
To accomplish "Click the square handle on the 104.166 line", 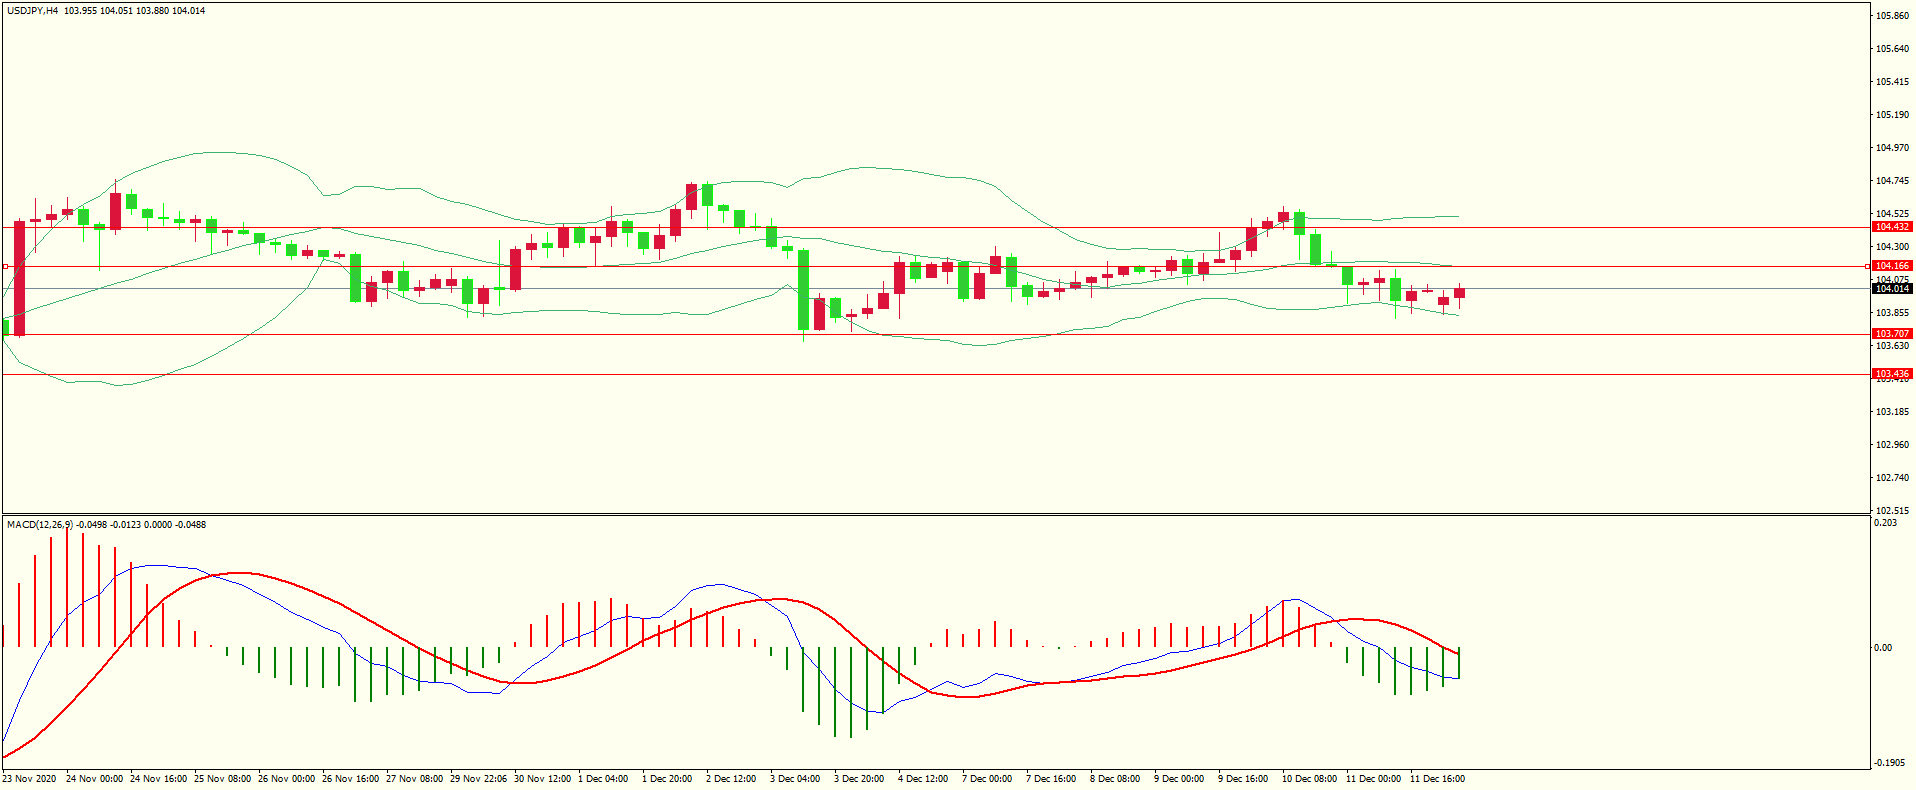I will click(6, 267).
